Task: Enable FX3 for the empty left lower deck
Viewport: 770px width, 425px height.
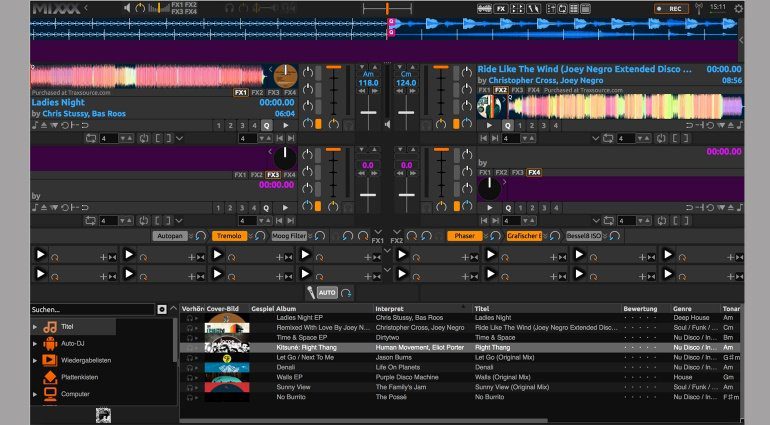Action: pyautogui.click(x=273, y=175)
